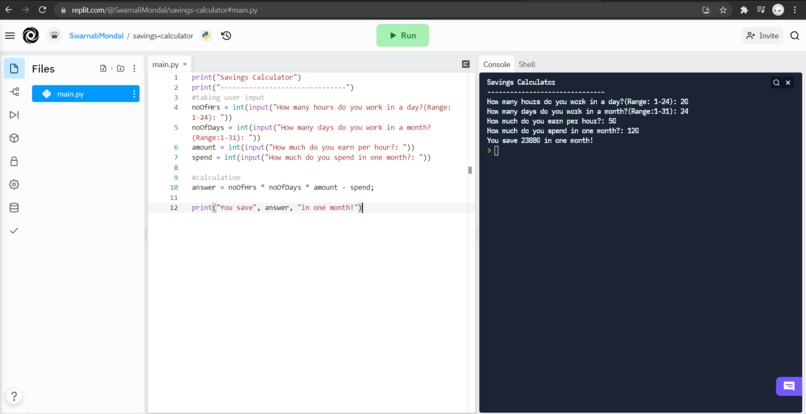Run the savings-calculator program
Screen dimensions: 806x414
[x=402, y=35]
